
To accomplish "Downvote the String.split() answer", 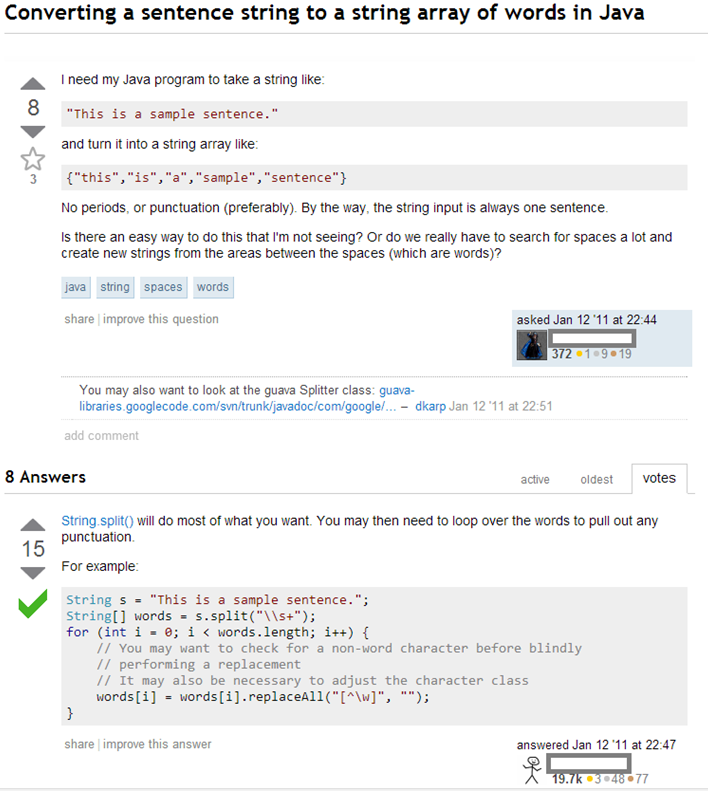I will point(33,573).
